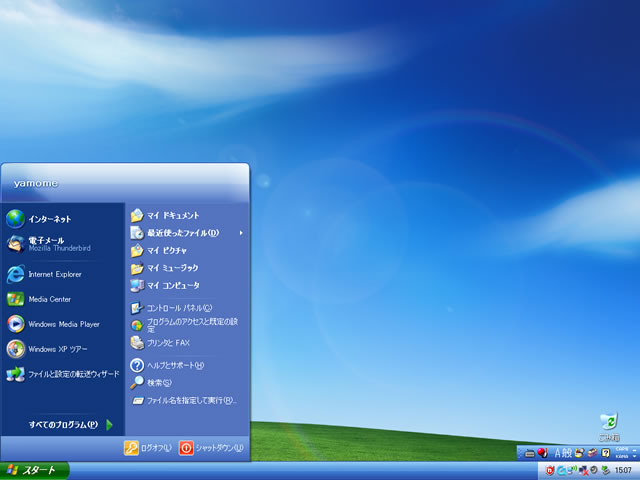Open IME tools toolbox icon
The image size is (640, 480).
pos(593,453)
